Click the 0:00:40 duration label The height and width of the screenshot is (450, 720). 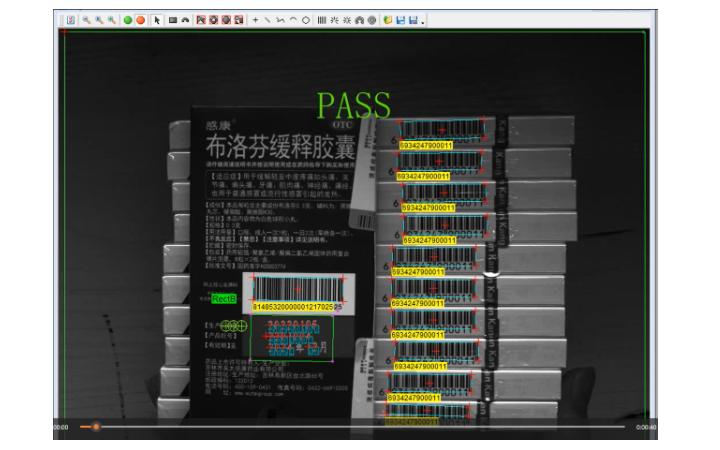[x=646, y=428]
